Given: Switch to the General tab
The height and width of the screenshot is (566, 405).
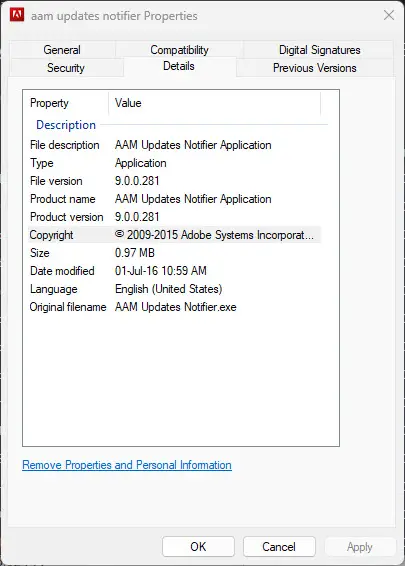Looking at the screenshot, I should (x=62, y=50).
